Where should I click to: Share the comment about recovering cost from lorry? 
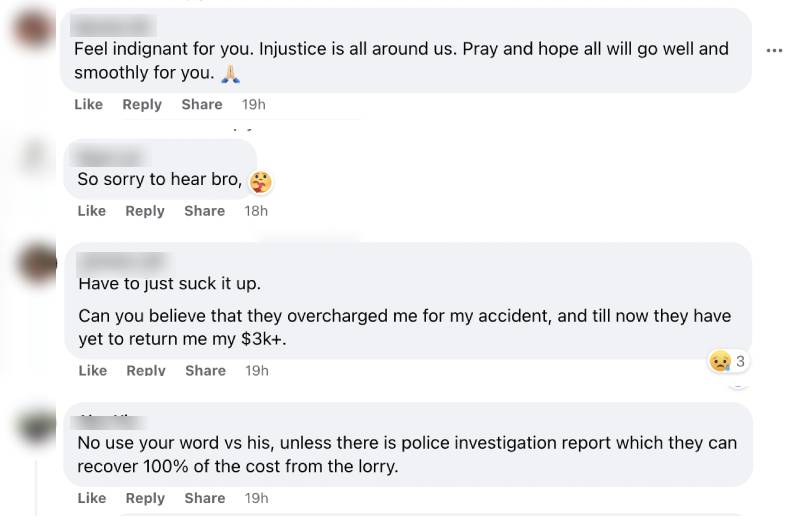click(204, 498)
